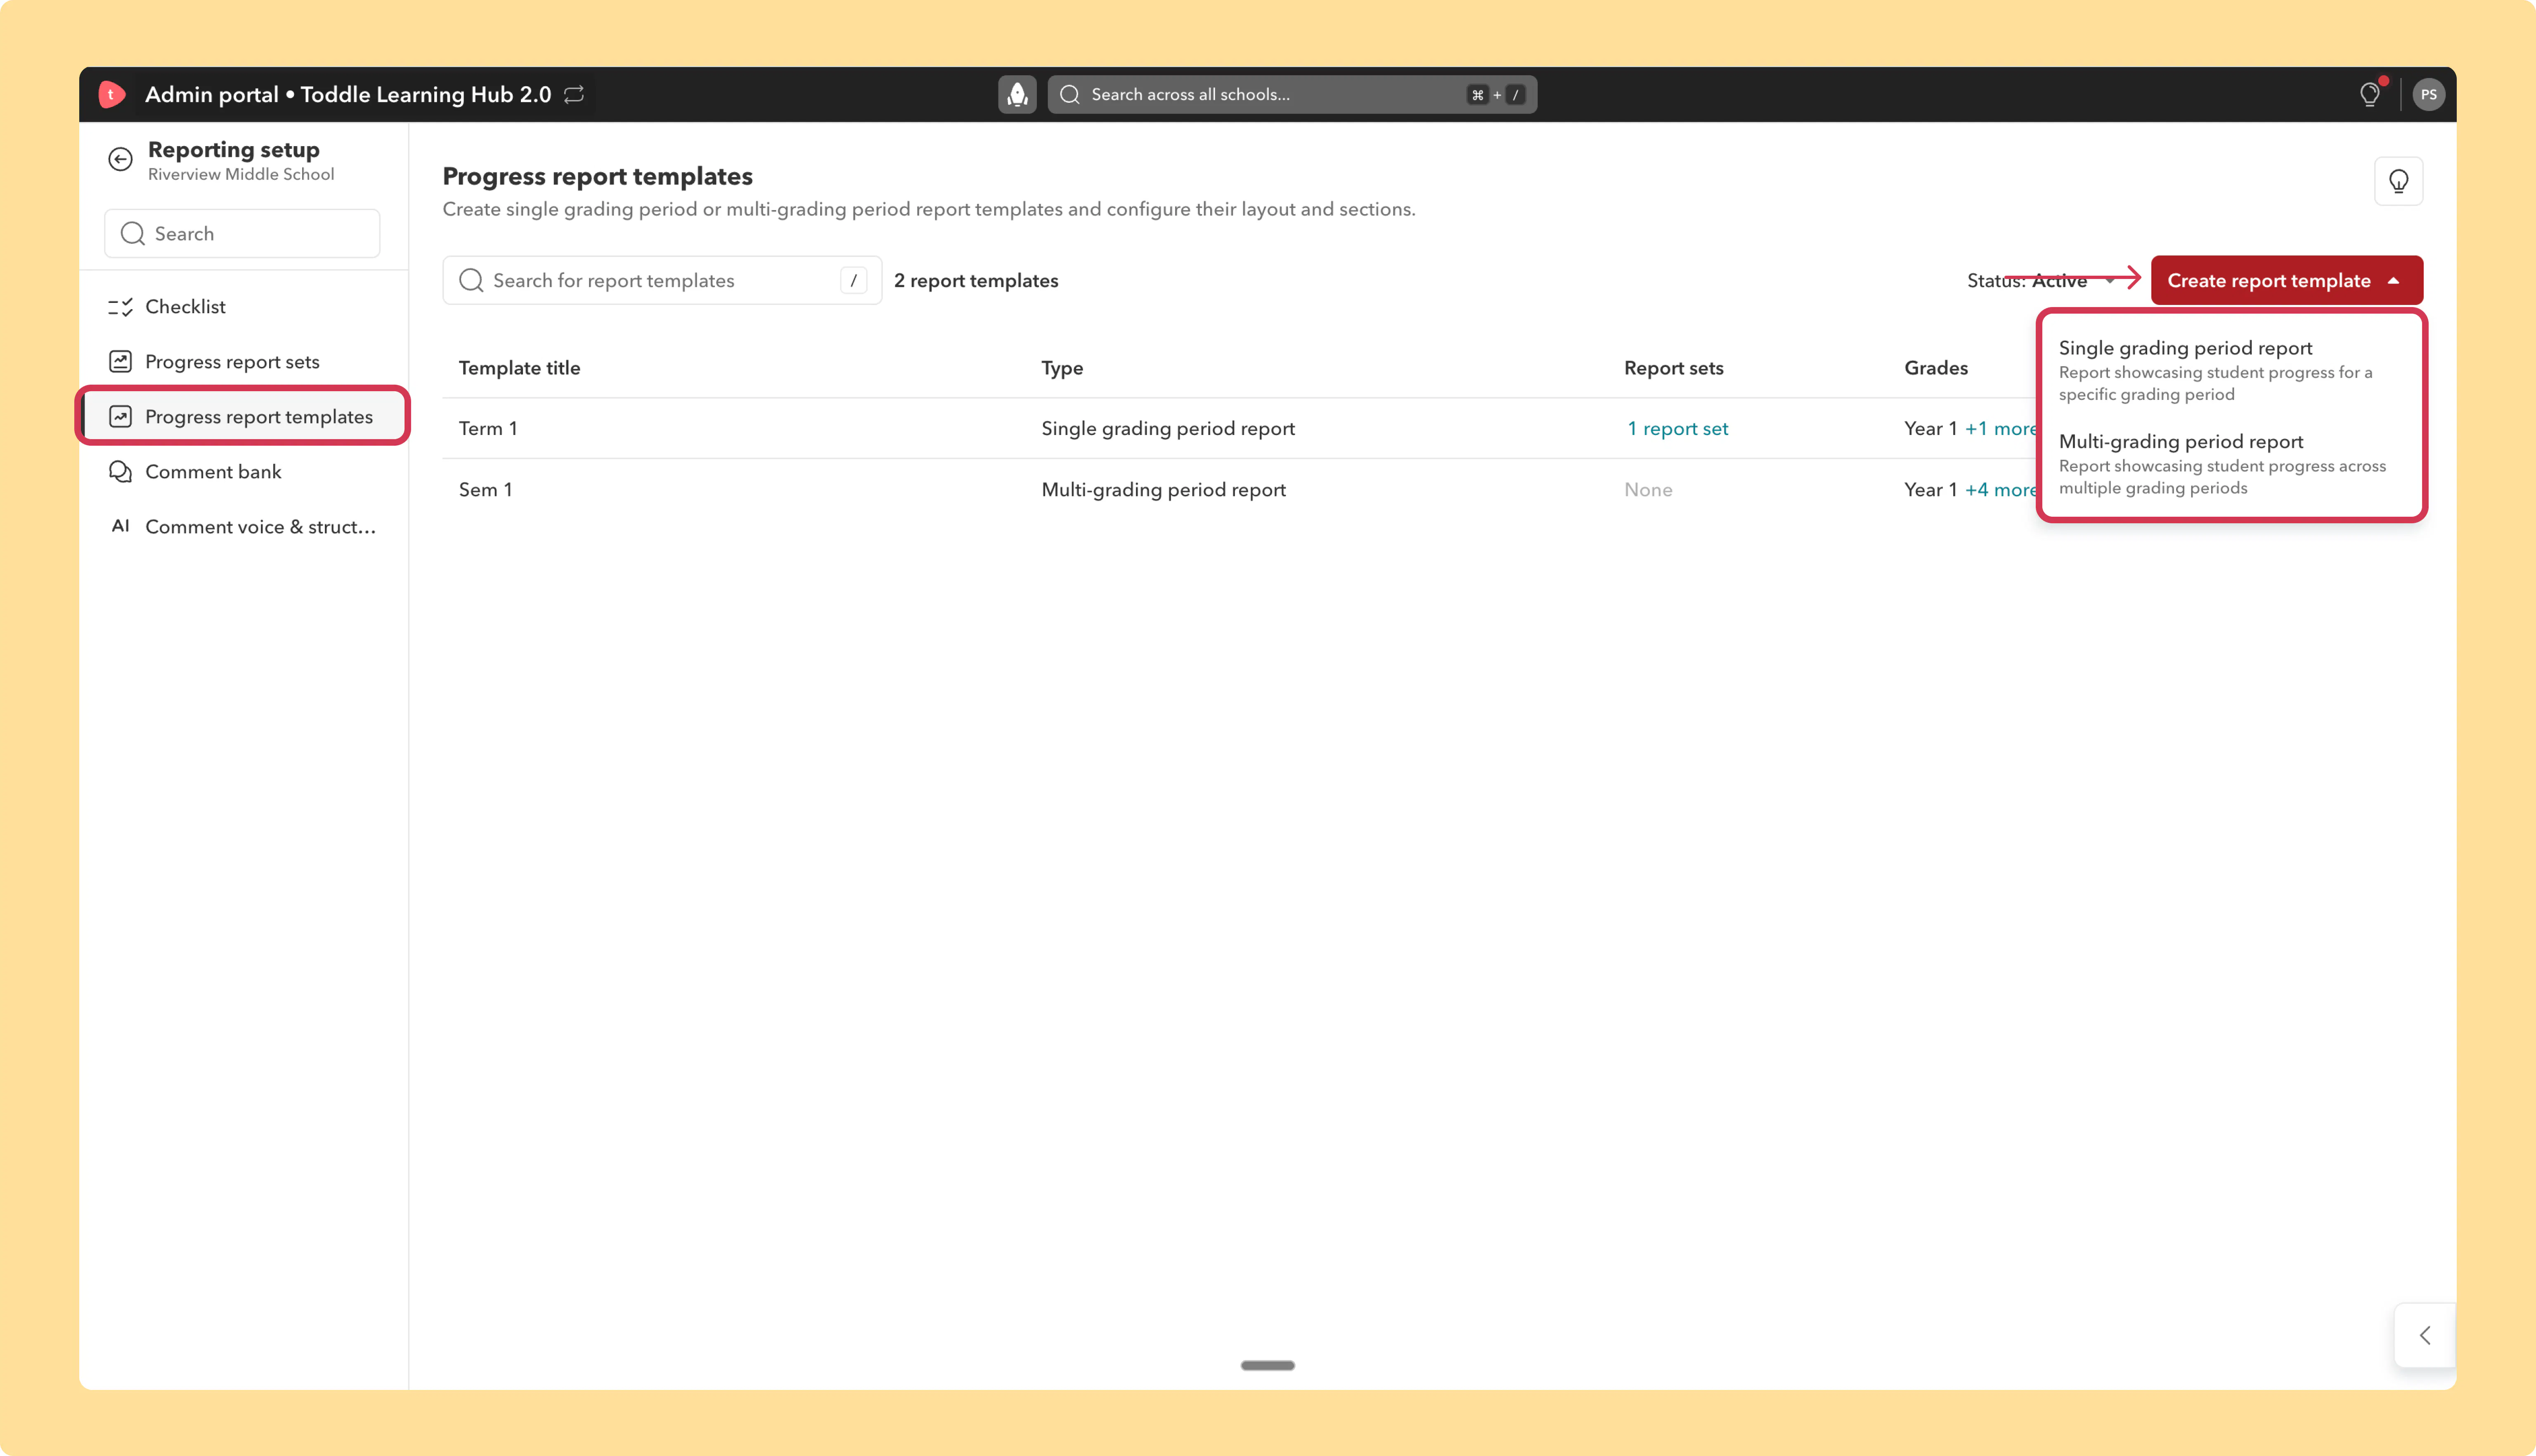Screen dimensions: 2536x1456
Task: Click the Grades column header
Action: coord(1936,368)
